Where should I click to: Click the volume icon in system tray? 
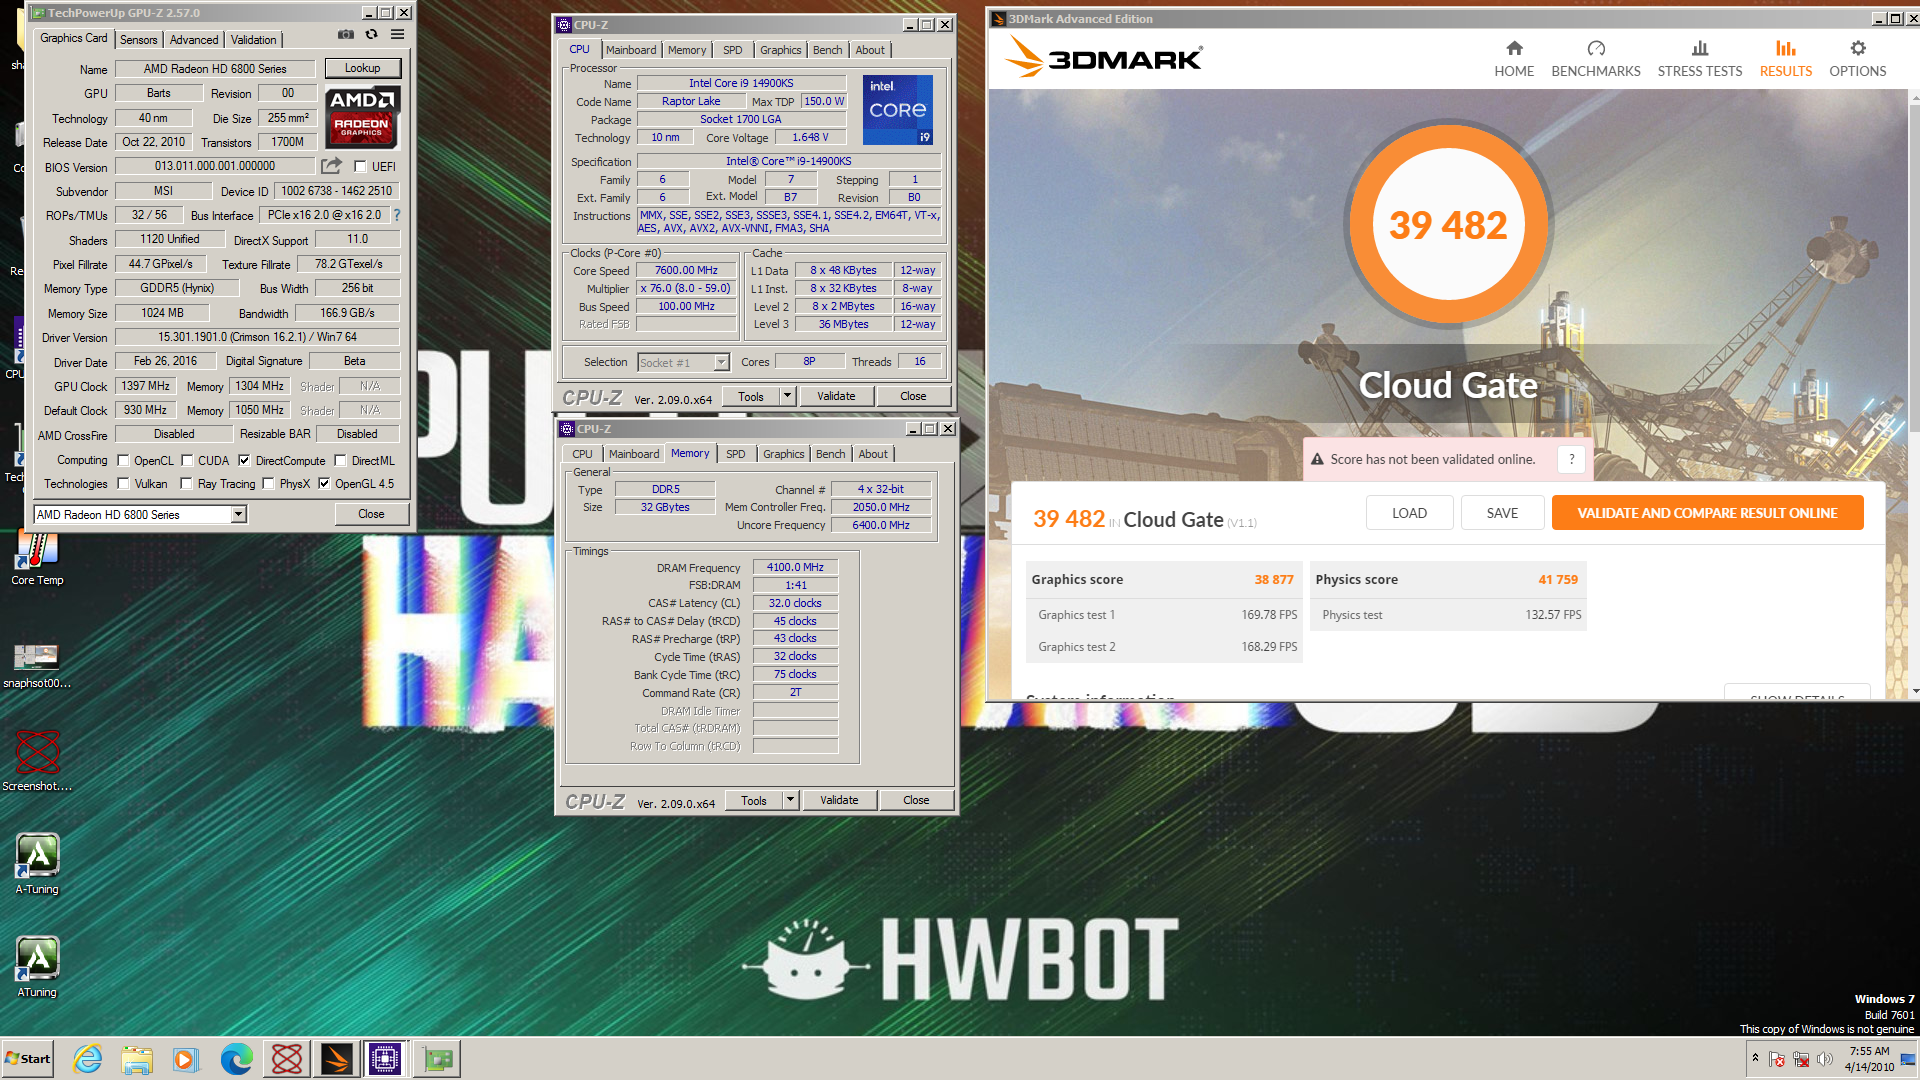click(x=1825, y=1059)
